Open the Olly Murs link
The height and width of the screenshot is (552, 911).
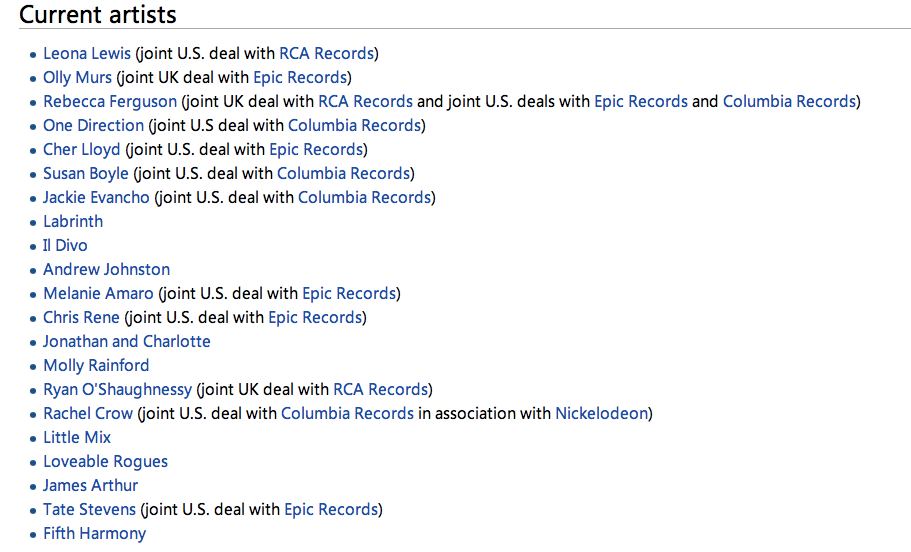(x=77, y=77)
